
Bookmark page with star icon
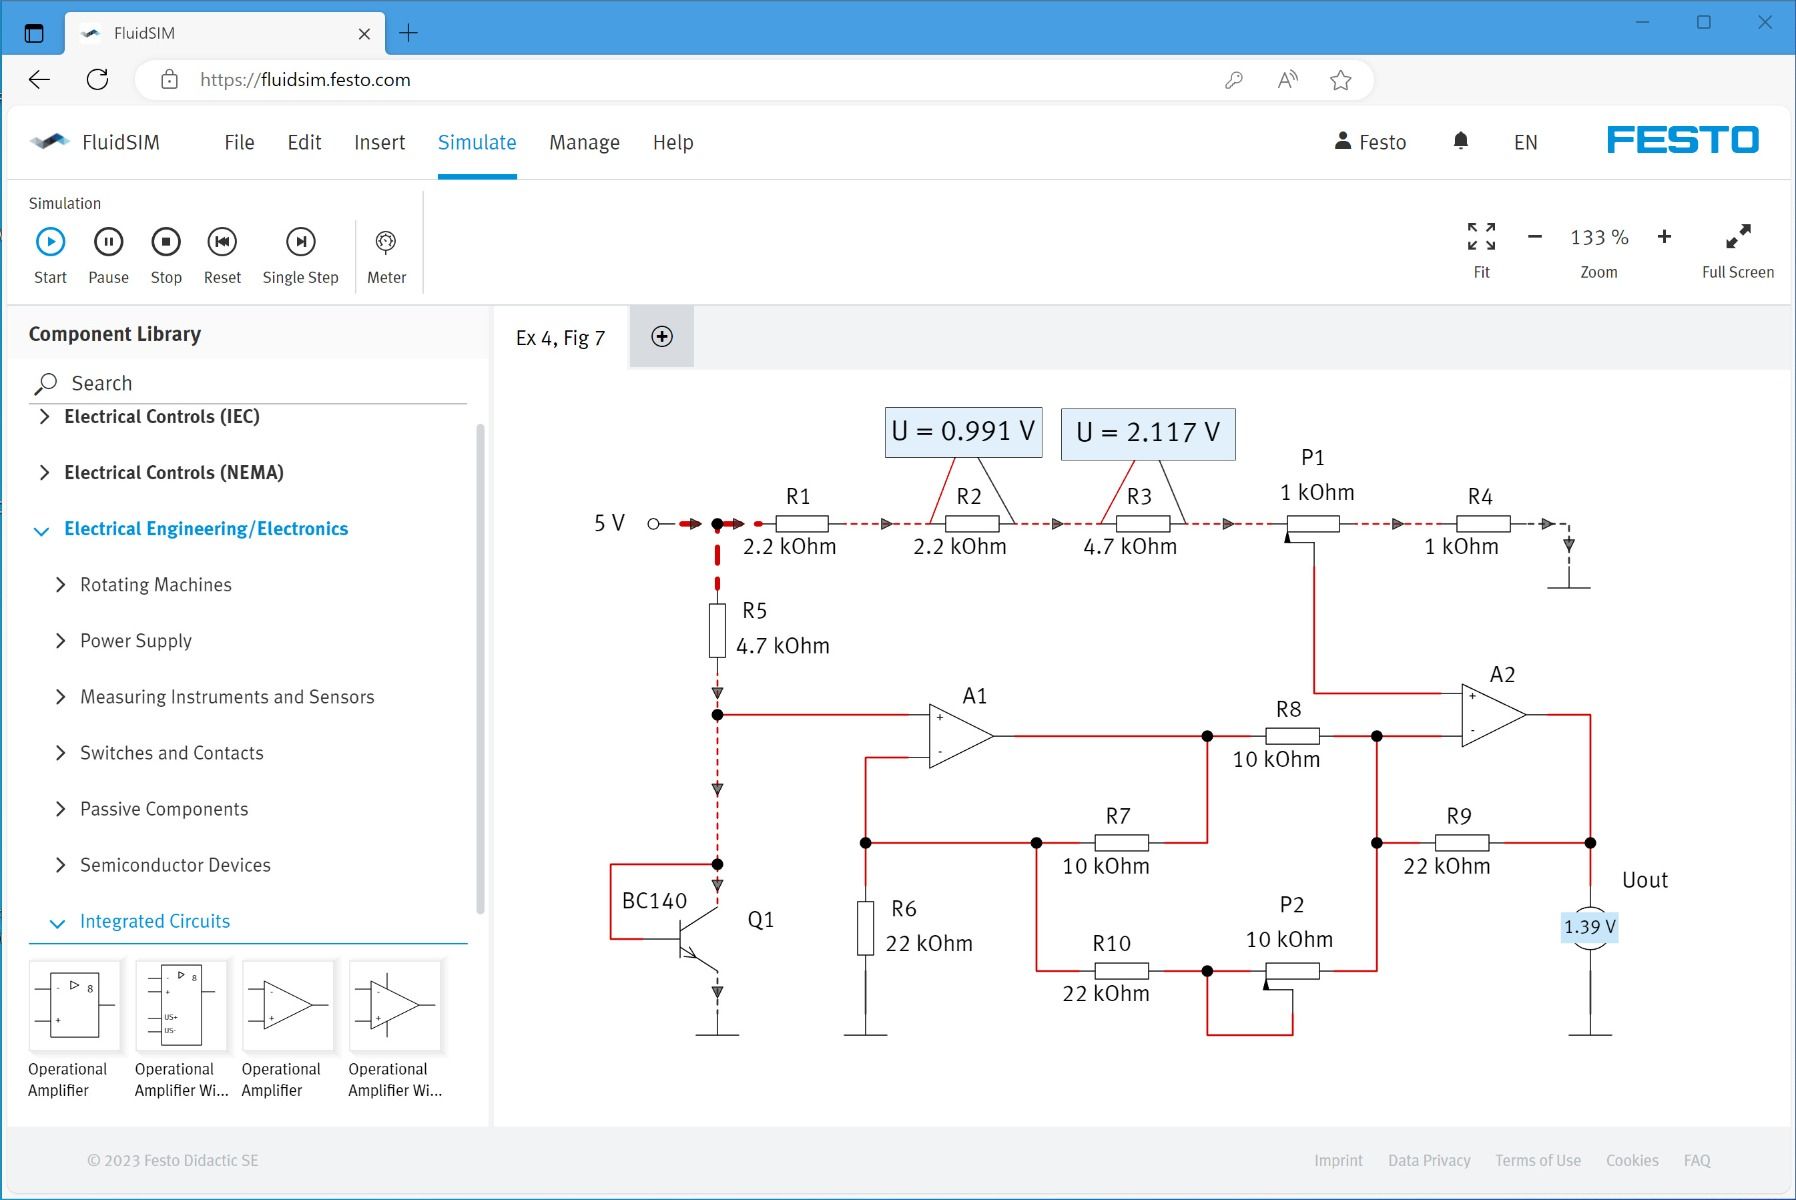point(1341,80)
